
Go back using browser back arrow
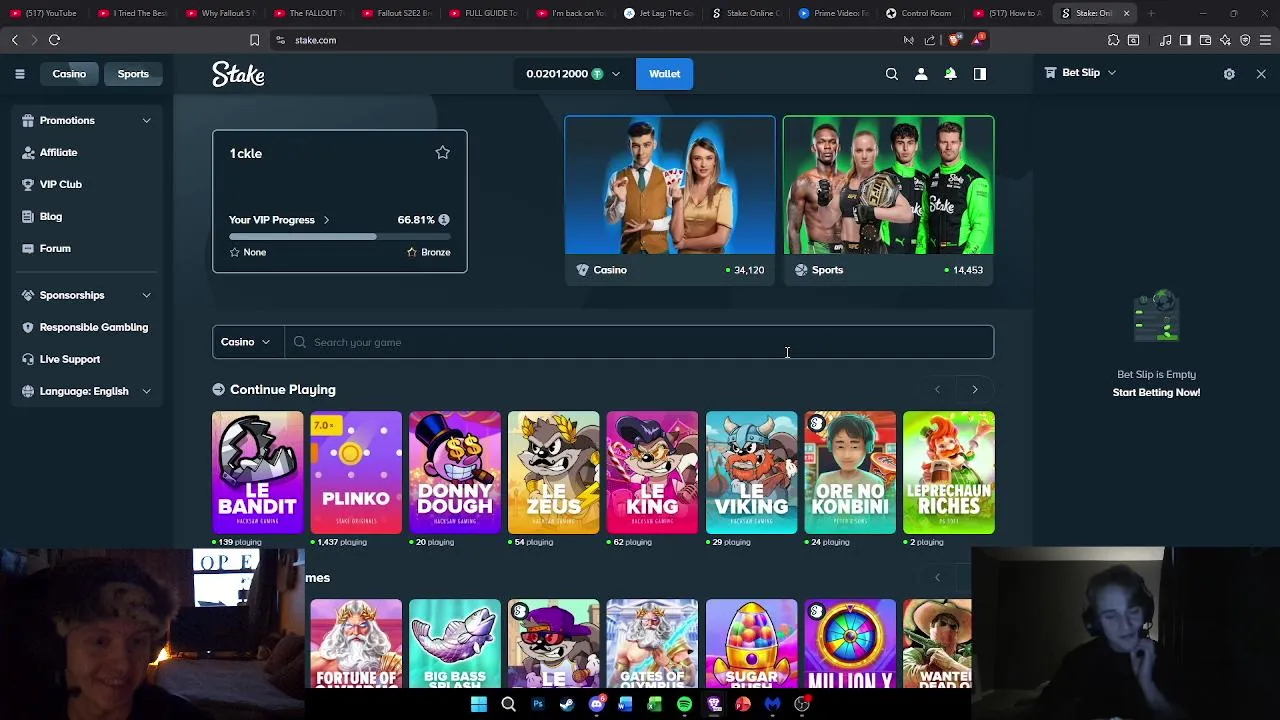14,40
